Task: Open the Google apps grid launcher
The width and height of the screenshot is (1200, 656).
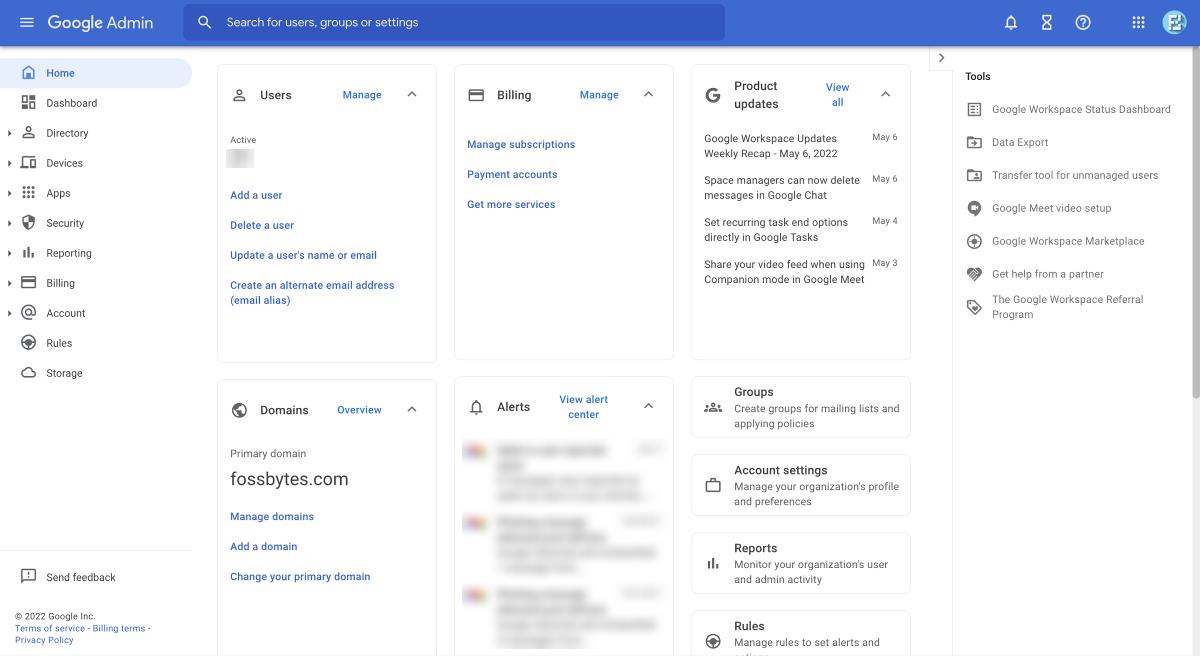Action: [x=1138, y=22]
